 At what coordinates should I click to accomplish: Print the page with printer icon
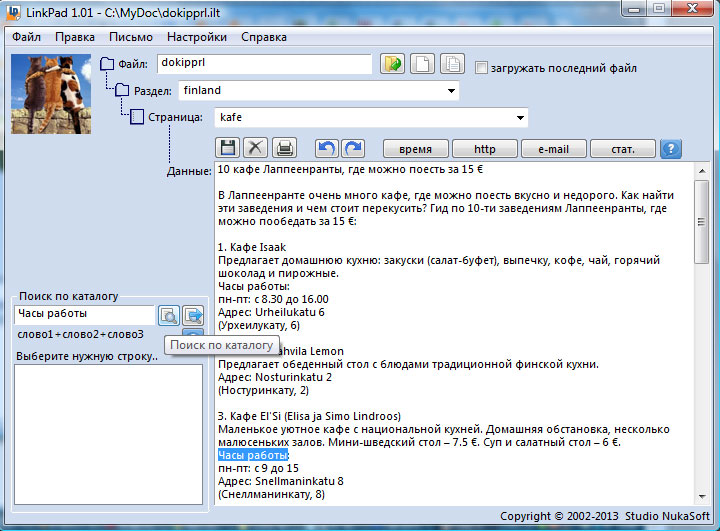point(284,148)
